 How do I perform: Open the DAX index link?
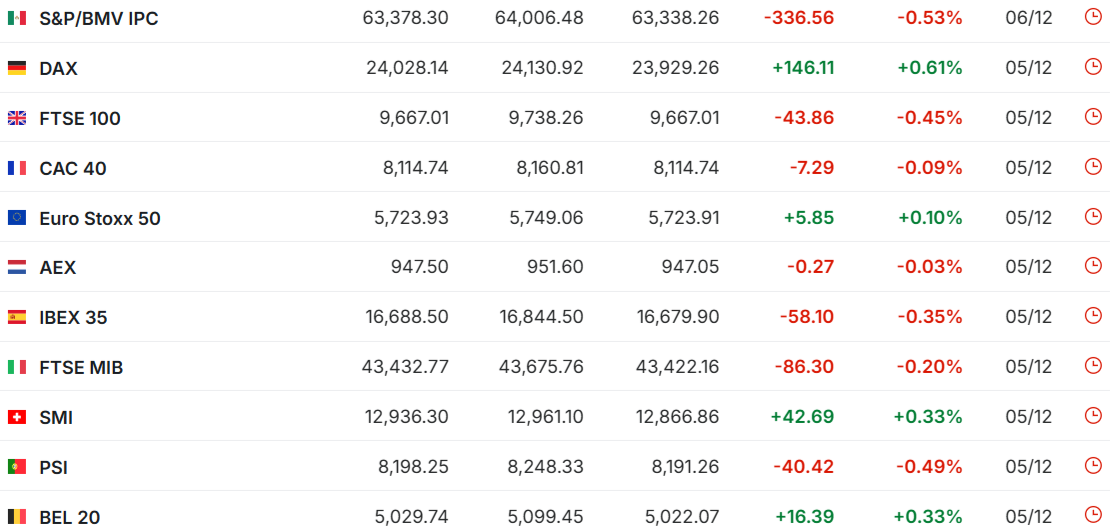tap(58, 68)
